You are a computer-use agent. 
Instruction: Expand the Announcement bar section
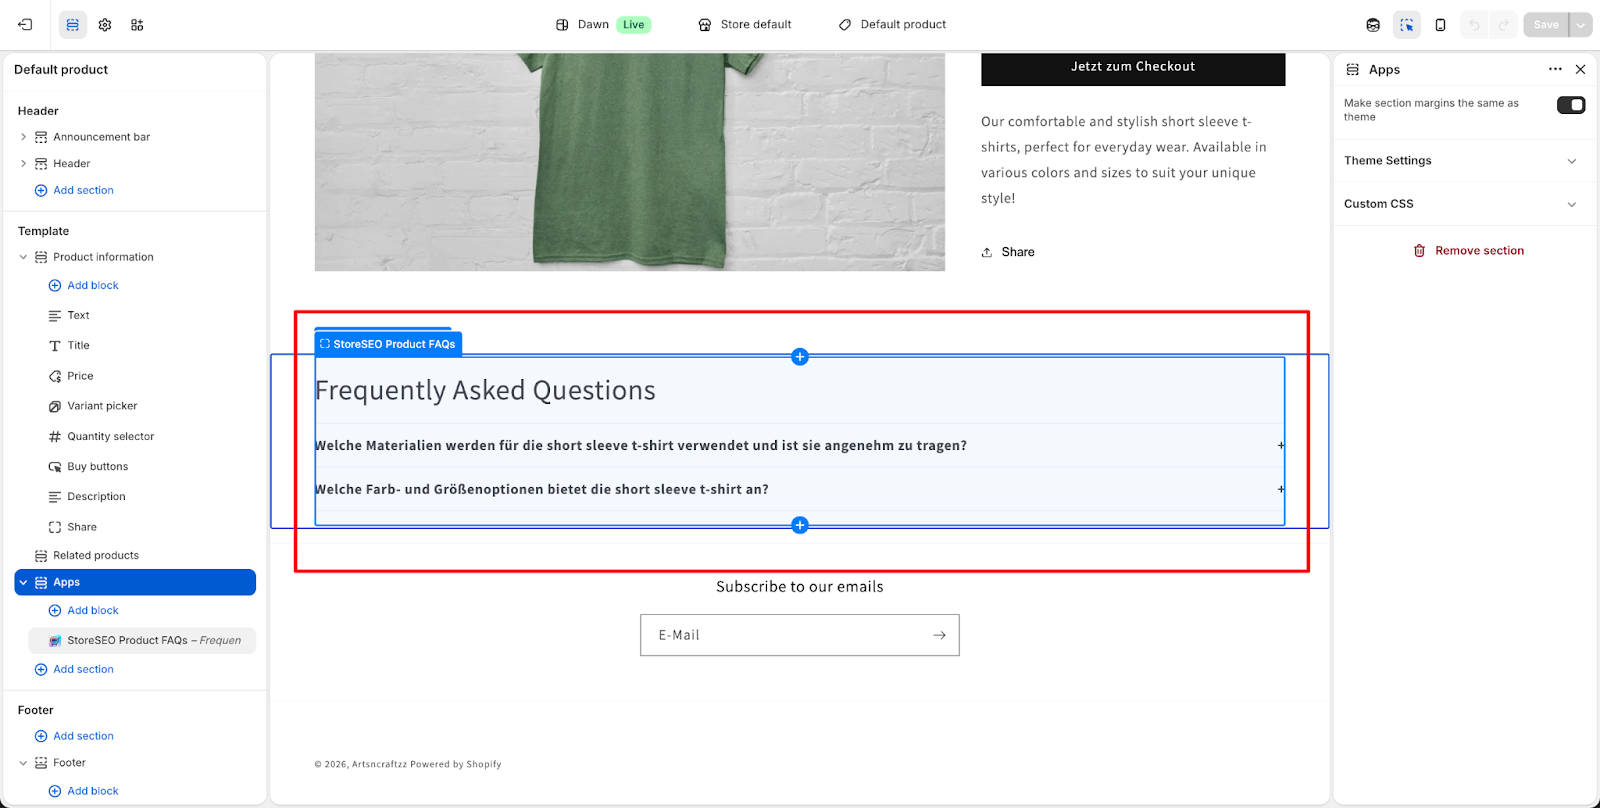pos(23,137)
